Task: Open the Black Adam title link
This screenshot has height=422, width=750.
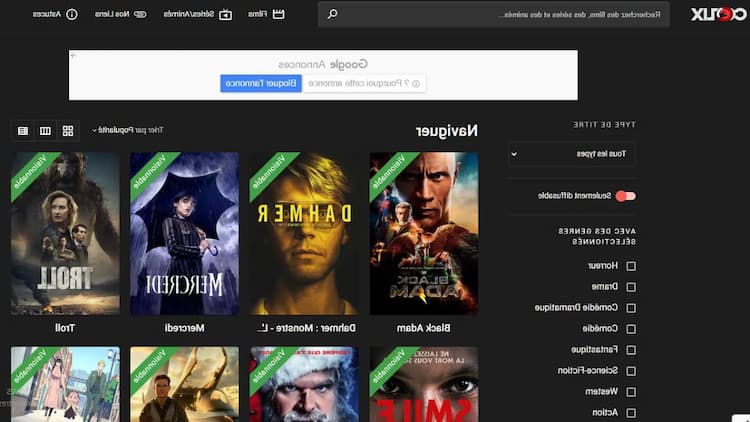Action: pyautogui.click(x=423, y=328)
